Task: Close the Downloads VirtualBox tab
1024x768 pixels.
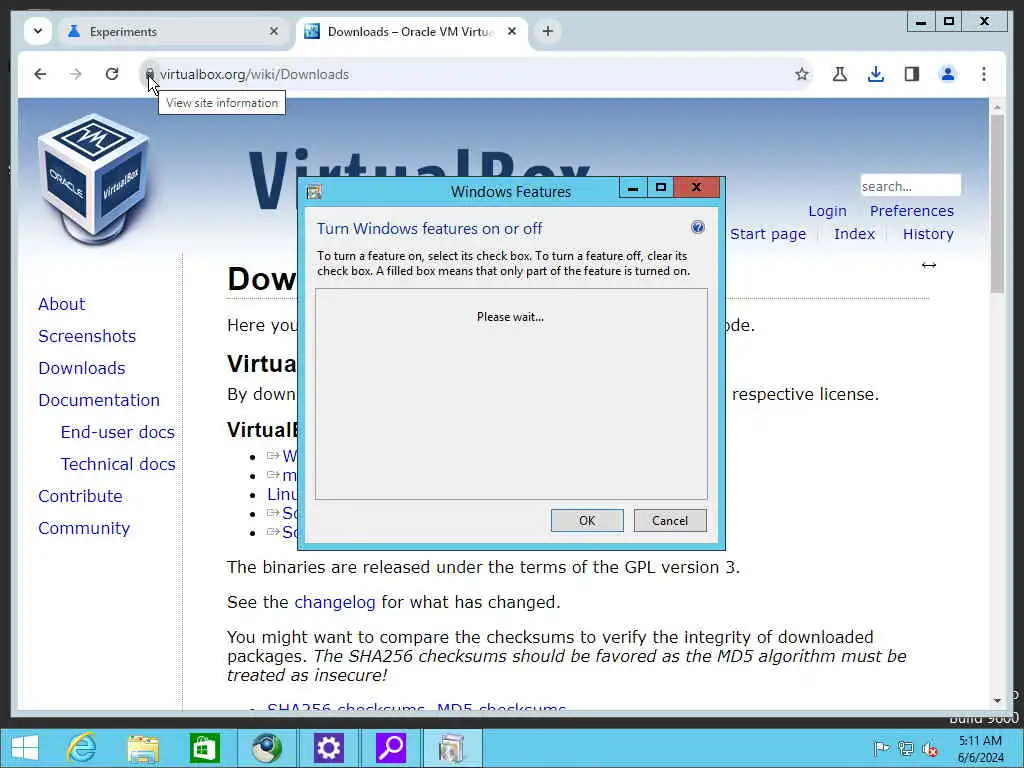Action: [512, 31]
